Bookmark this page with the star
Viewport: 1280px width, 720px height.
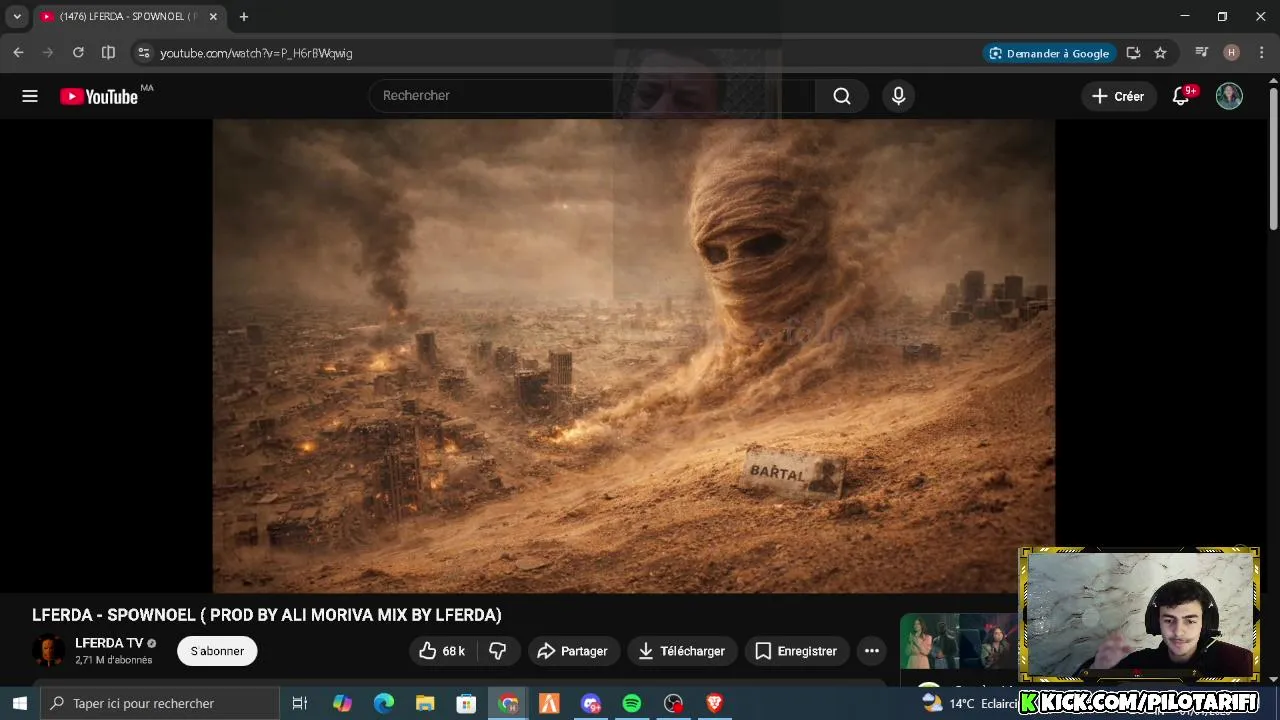1160,53
